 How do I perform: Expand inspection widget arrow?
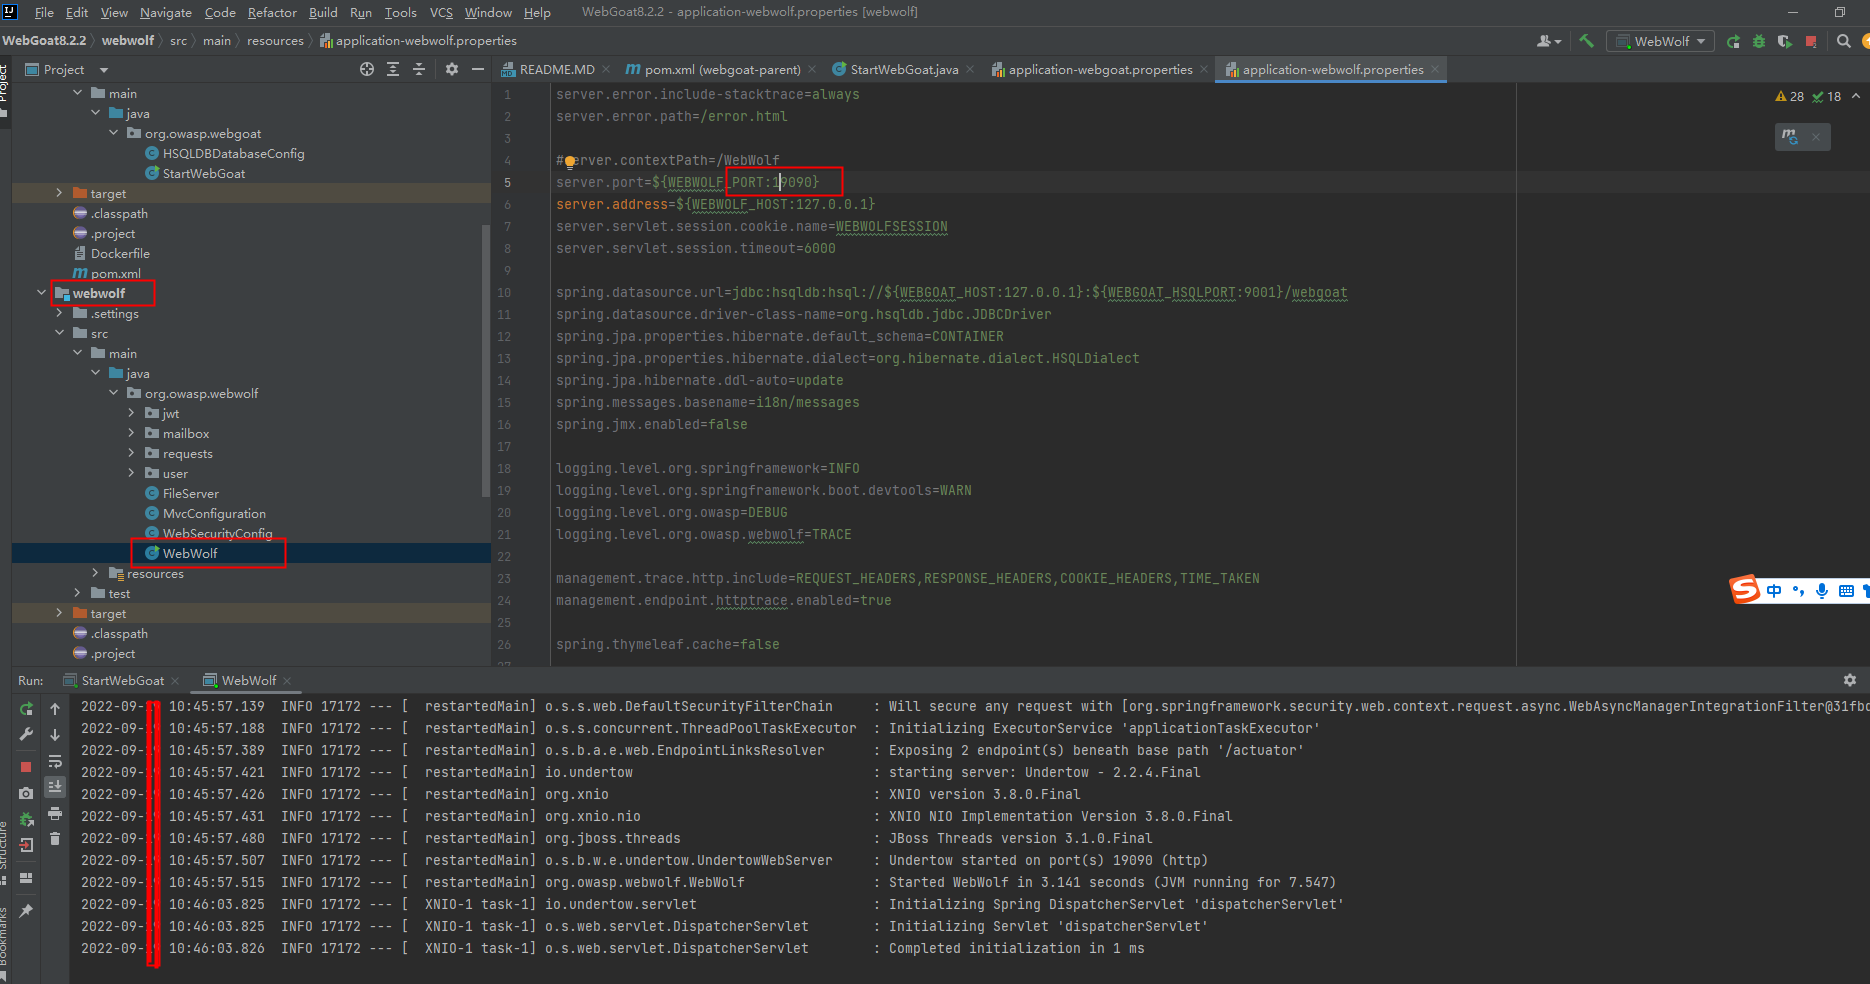point(1856,97)
